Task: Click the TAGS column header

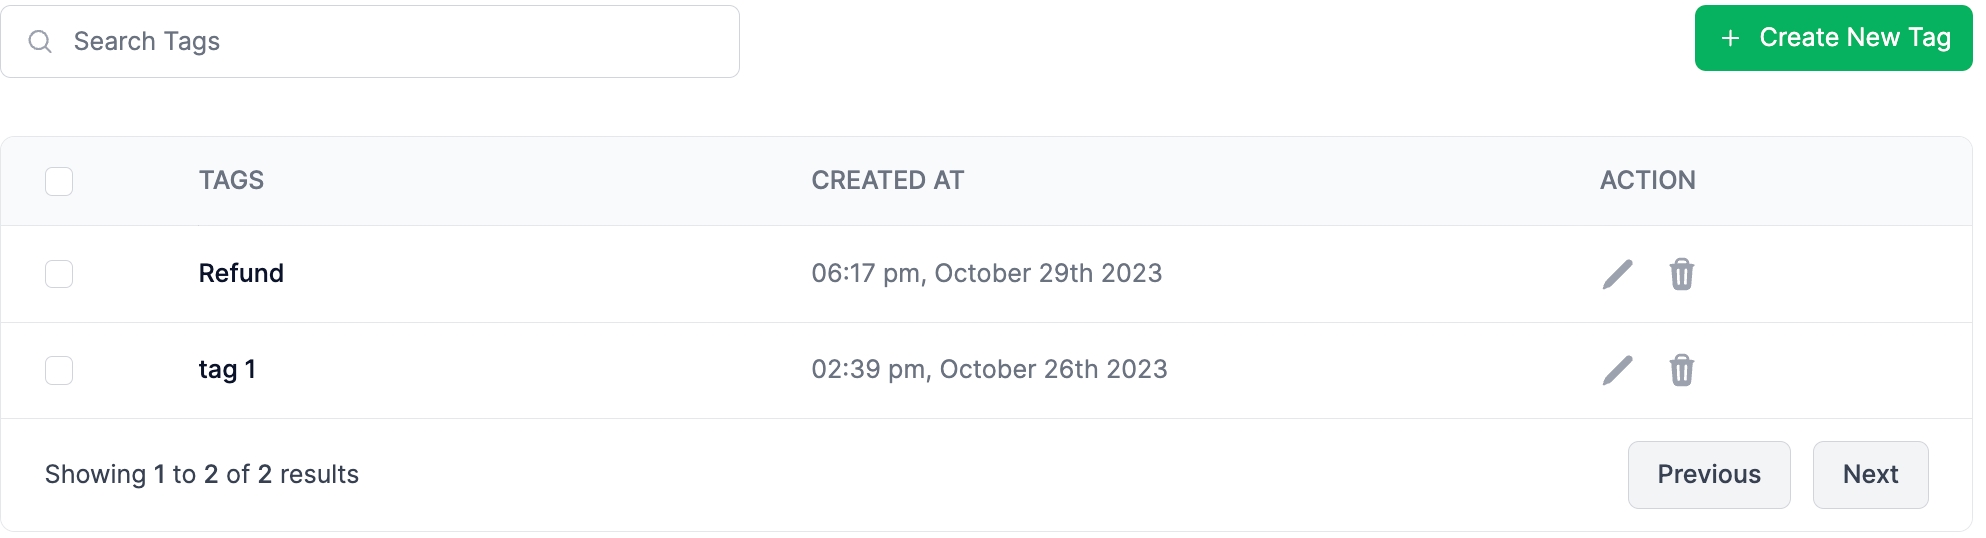Action: pos(231,180)
